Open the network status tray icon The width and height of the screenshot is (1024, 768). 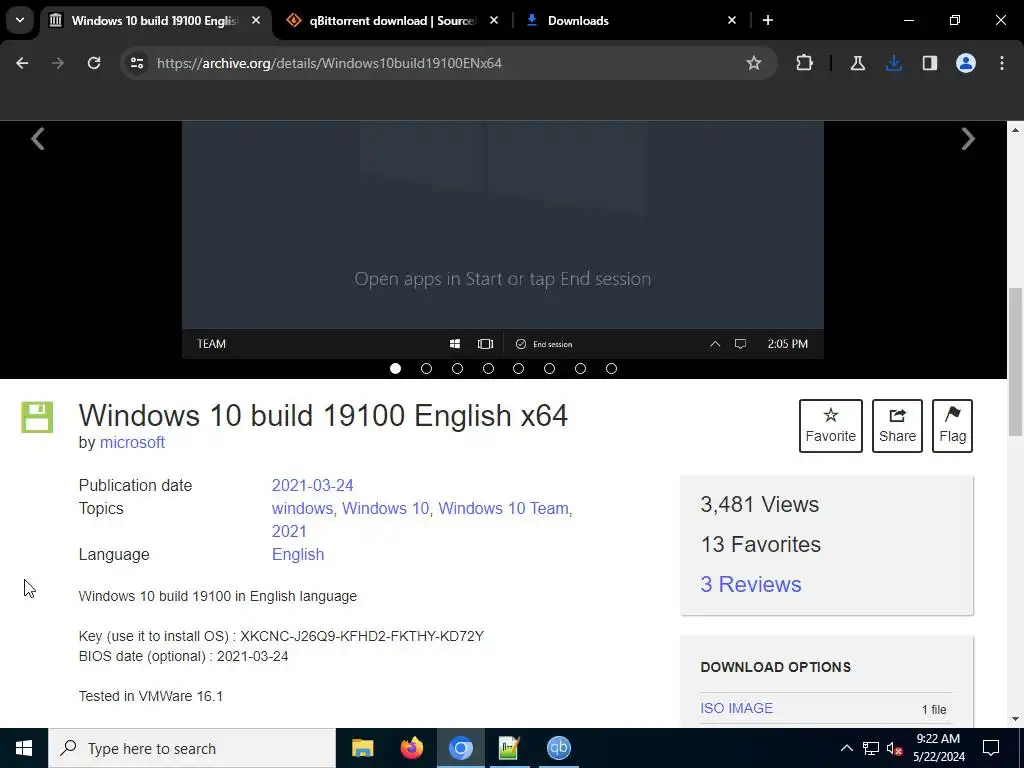coord(871,748)
